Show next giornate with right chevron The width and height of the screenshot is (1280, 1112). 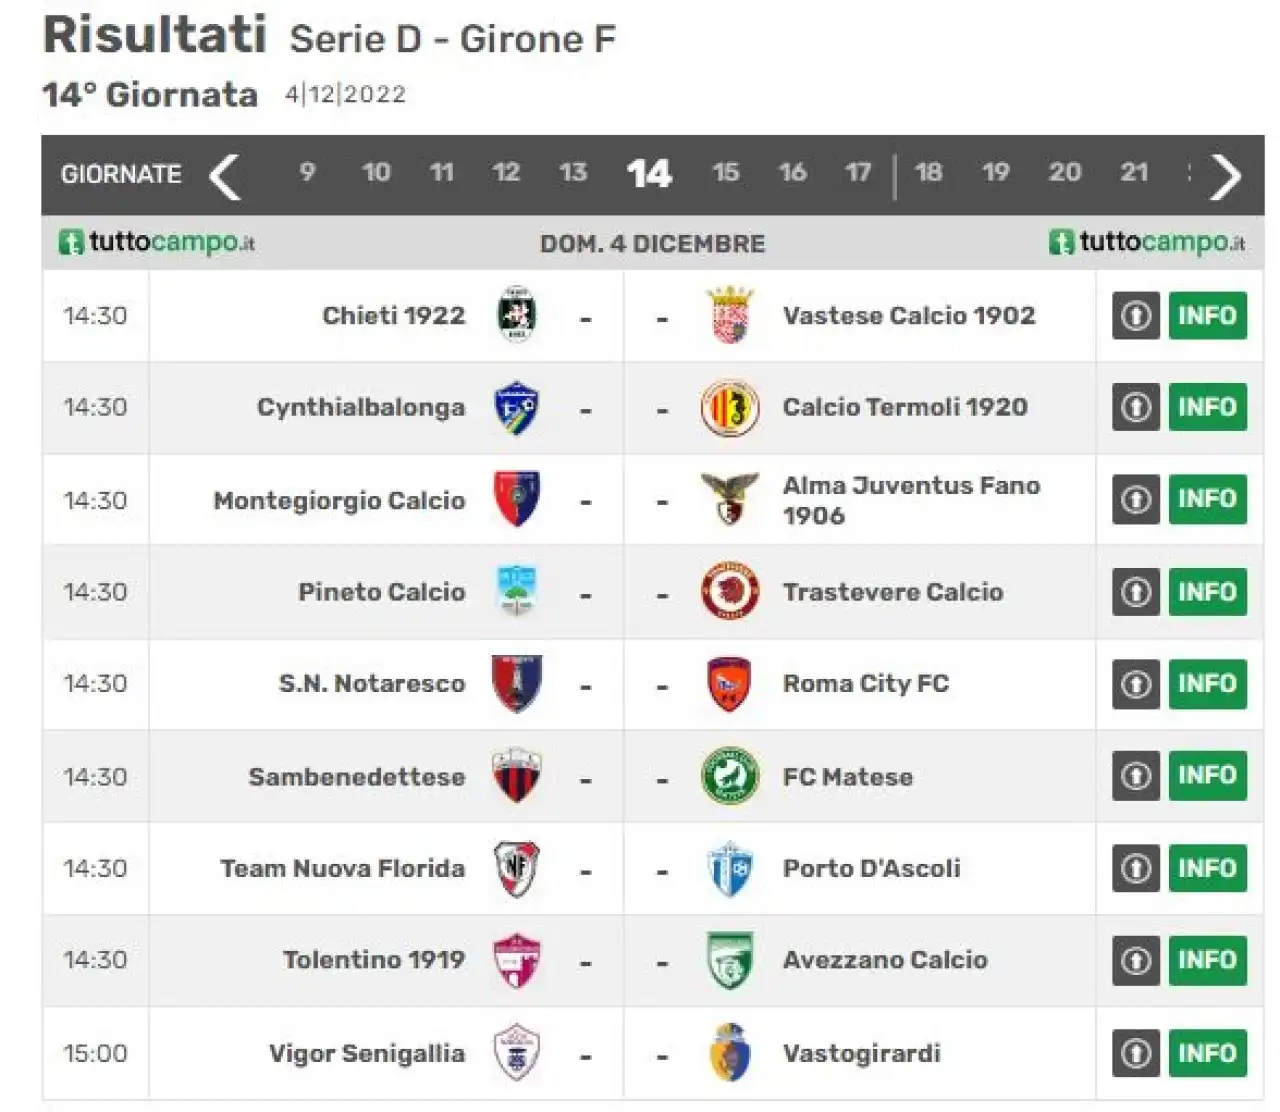tap(1226, 176)
